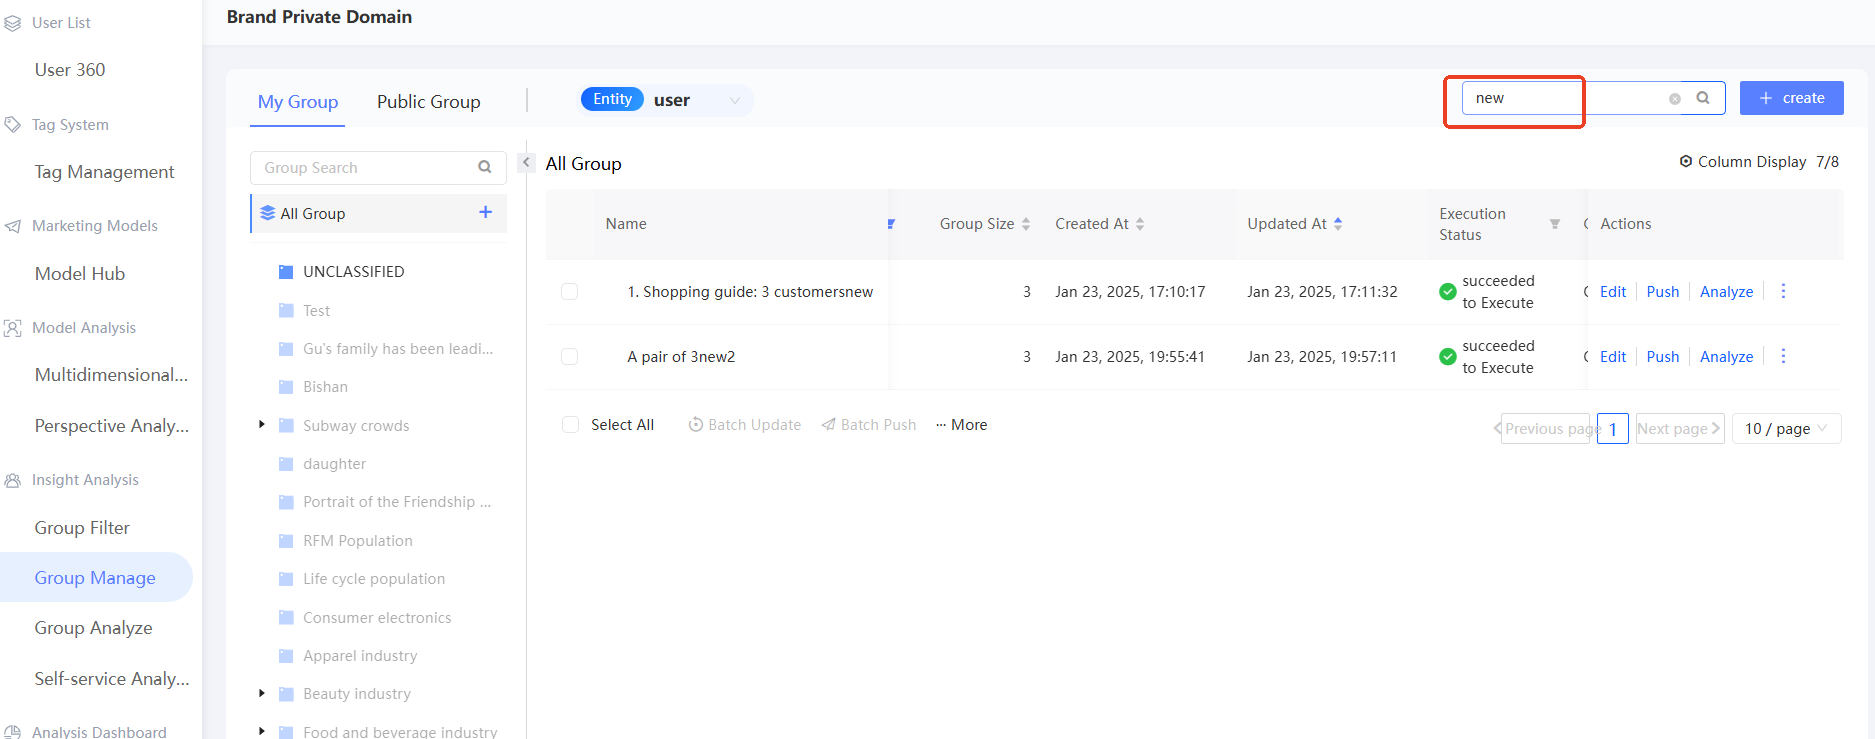Expand the Food and beverage industry folder
Image resolution: width=1875 pixels, height=739 pixels.
pyautogui.click(x=262, y=731)
